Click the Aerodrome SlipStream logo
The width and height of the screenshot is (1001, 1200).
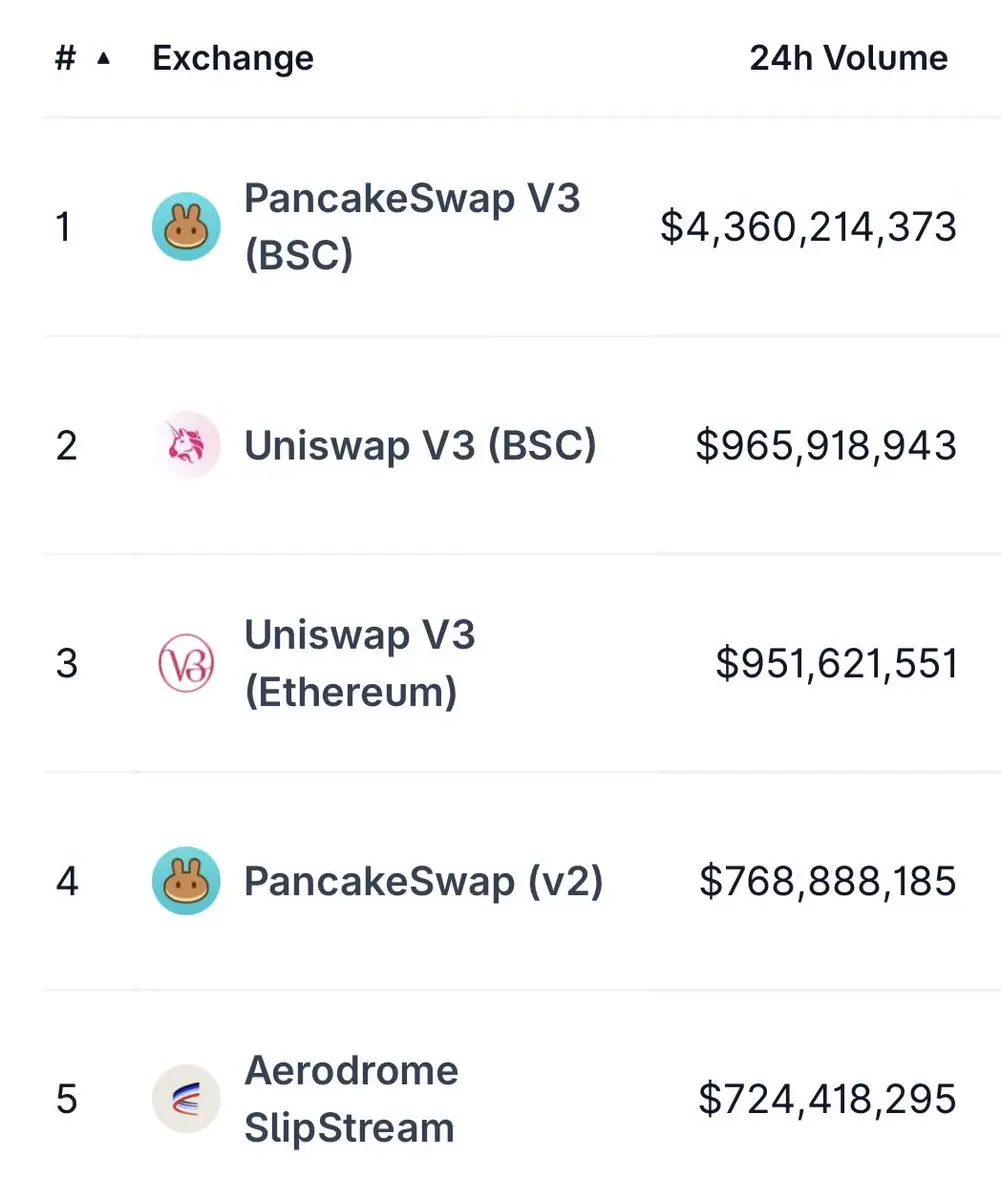(186, 1099)
